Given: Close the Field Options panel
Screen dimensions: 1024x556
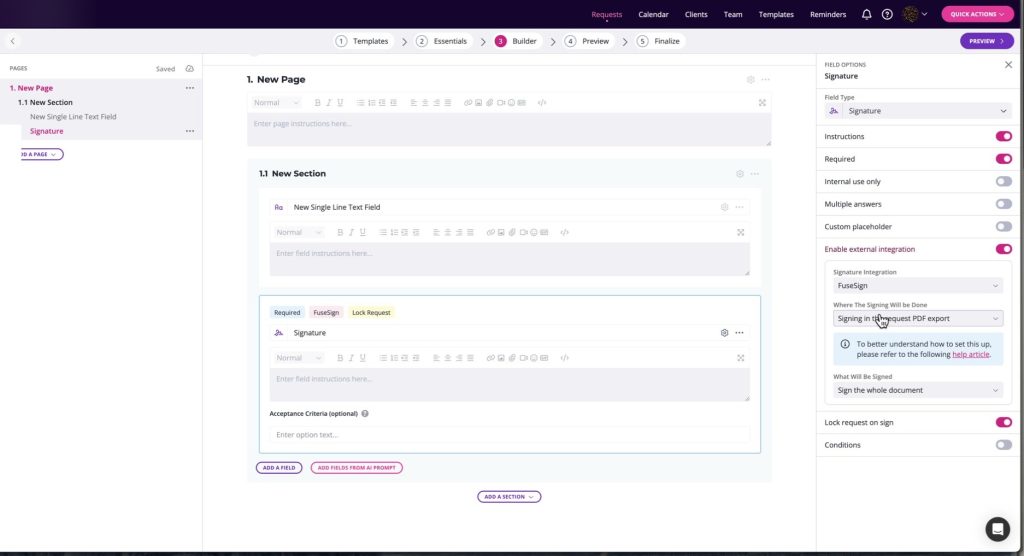Looking at the screenshot, I should pos(1008,65).
